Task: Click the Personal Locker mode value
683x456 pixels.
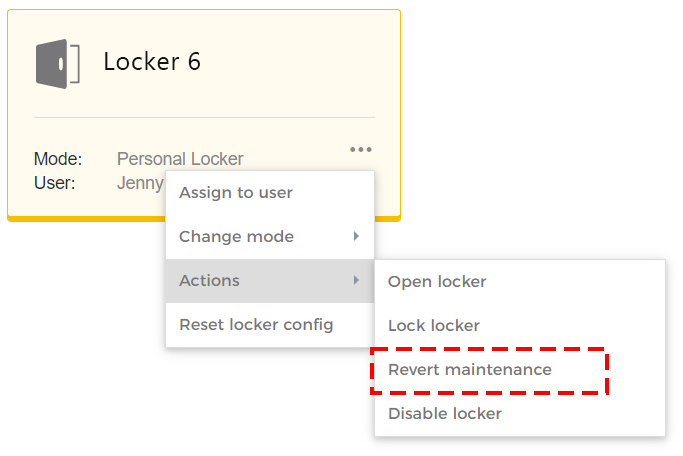Action: click(180, 159)
